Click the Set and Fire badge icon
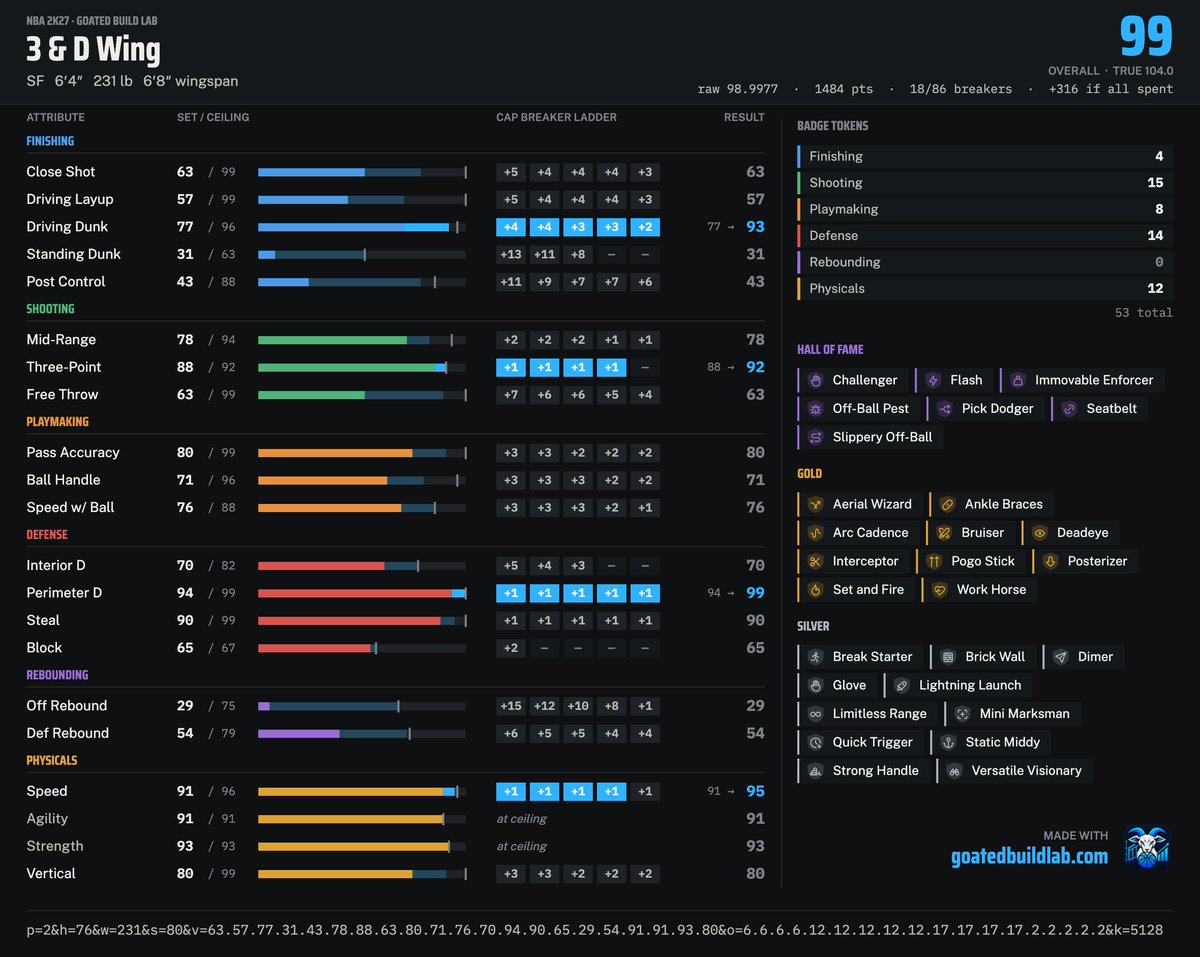Screen dimensions: 1200x957 click(815, 590)
